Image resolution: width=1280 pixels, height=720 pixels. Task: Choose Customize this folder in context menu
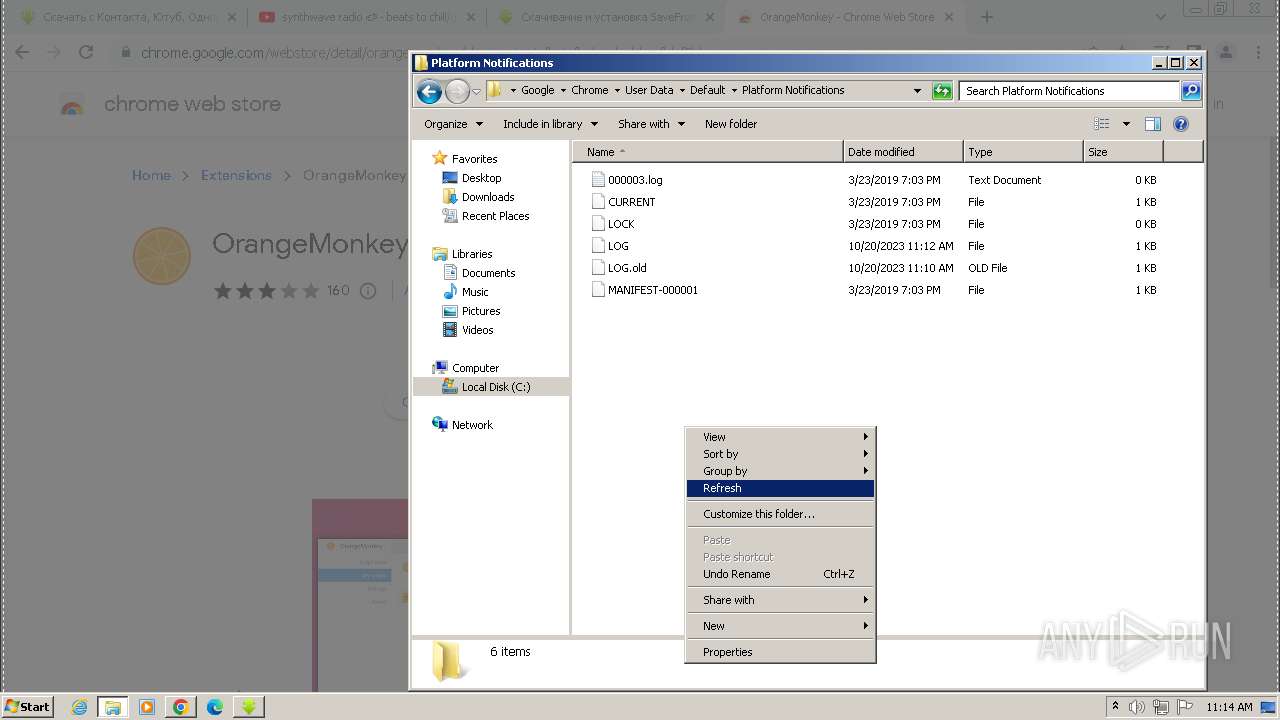[x=780, y=514]
